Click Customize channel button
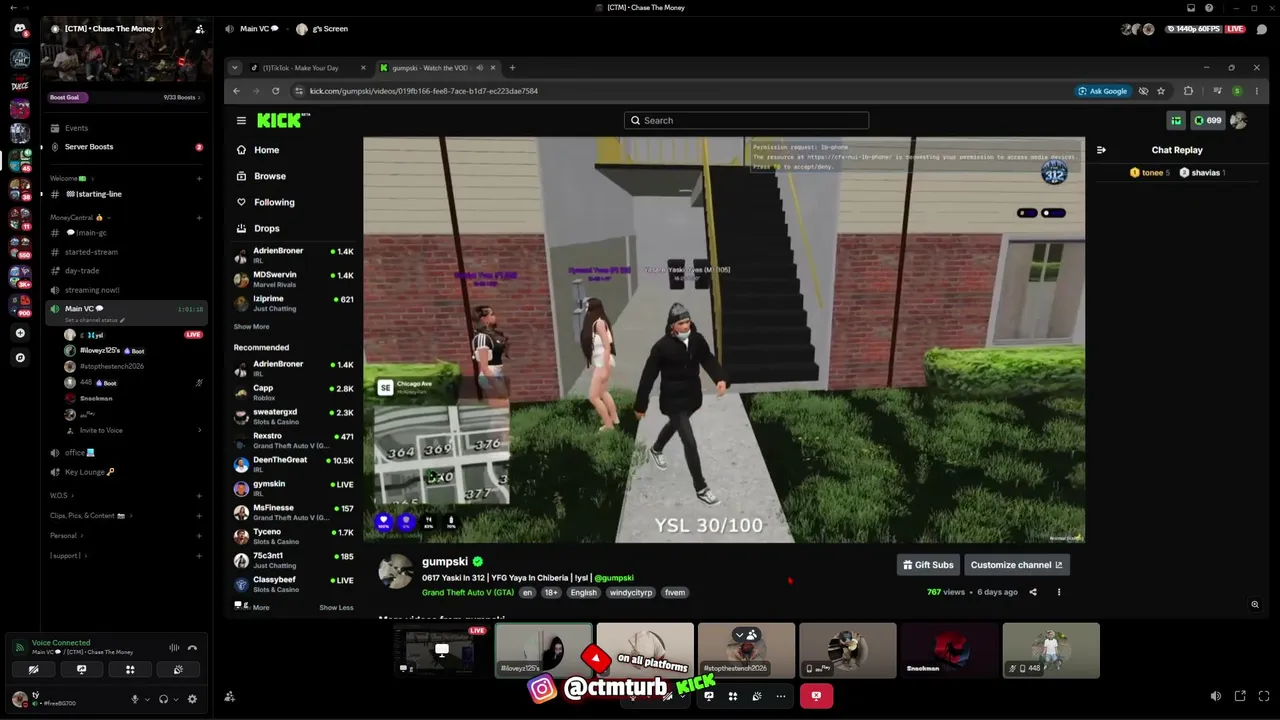 click(x=1017, y=565)
